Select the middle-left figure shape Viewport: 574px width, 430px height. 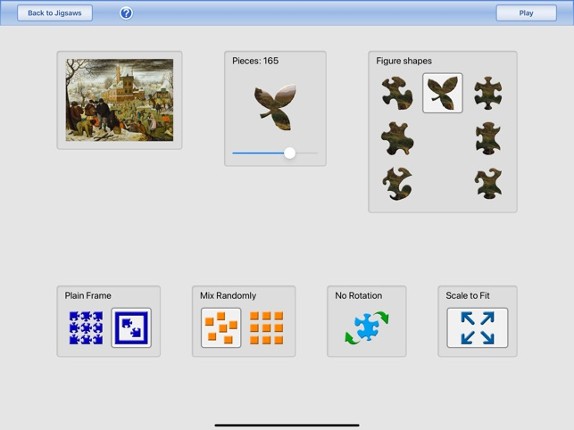coord(397,138)
